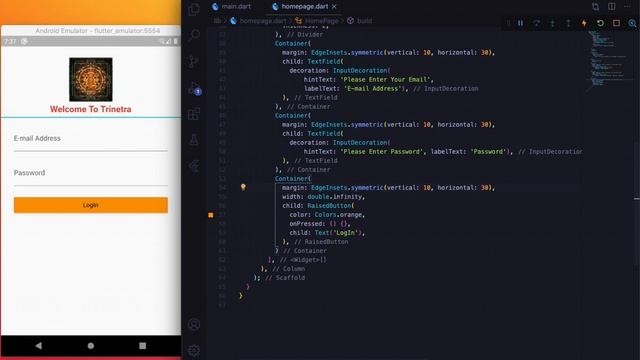Click the '// Divider' comment line
The height and width of the screenshot is (360, 640).
tap(305, 34)
